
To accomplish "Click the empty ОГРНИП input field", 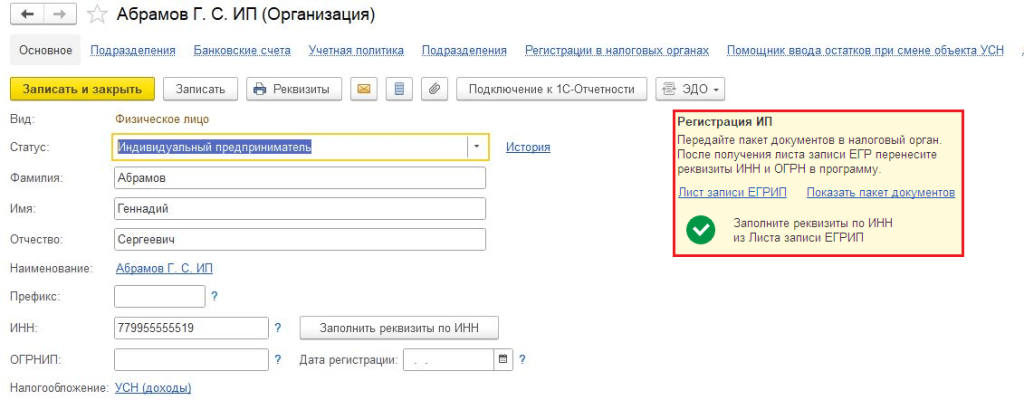I will click(x=191, y=359).
